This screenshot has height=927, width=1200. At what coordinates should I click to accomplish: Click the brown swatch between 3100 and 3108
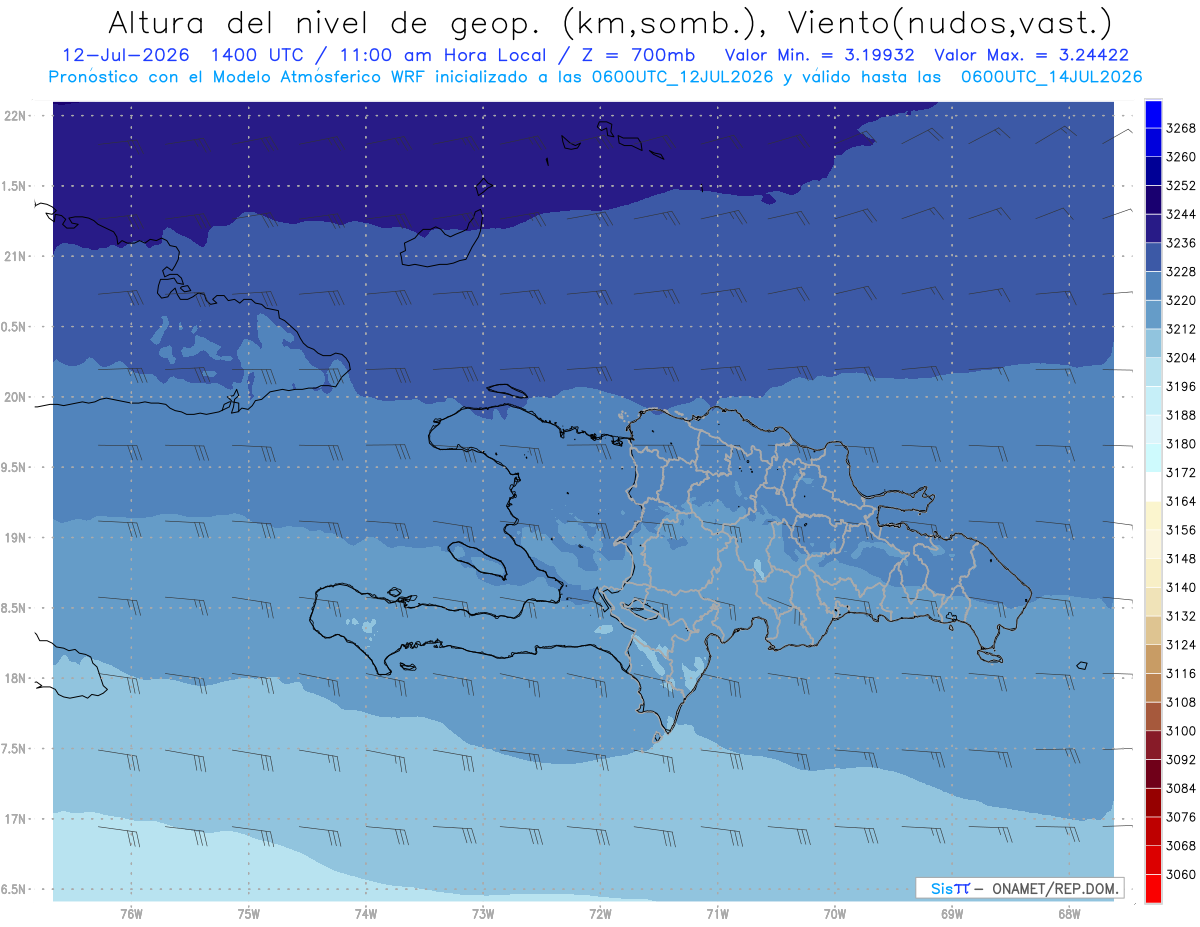click(1153, 716)
